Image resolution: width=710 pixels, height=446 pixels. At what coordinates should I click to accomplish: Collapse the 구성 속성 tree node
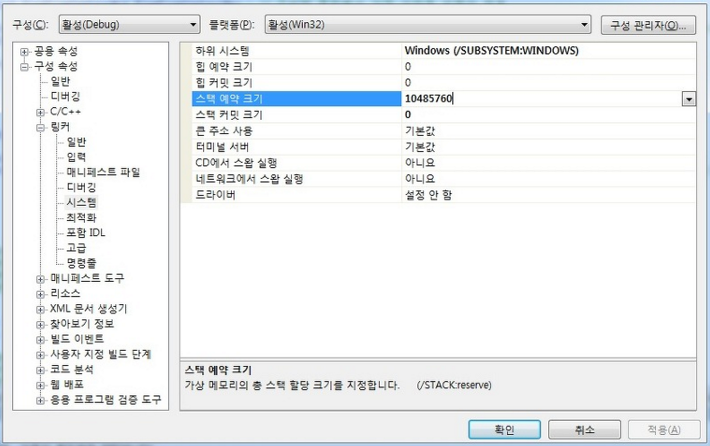click(x=24, y=67)
